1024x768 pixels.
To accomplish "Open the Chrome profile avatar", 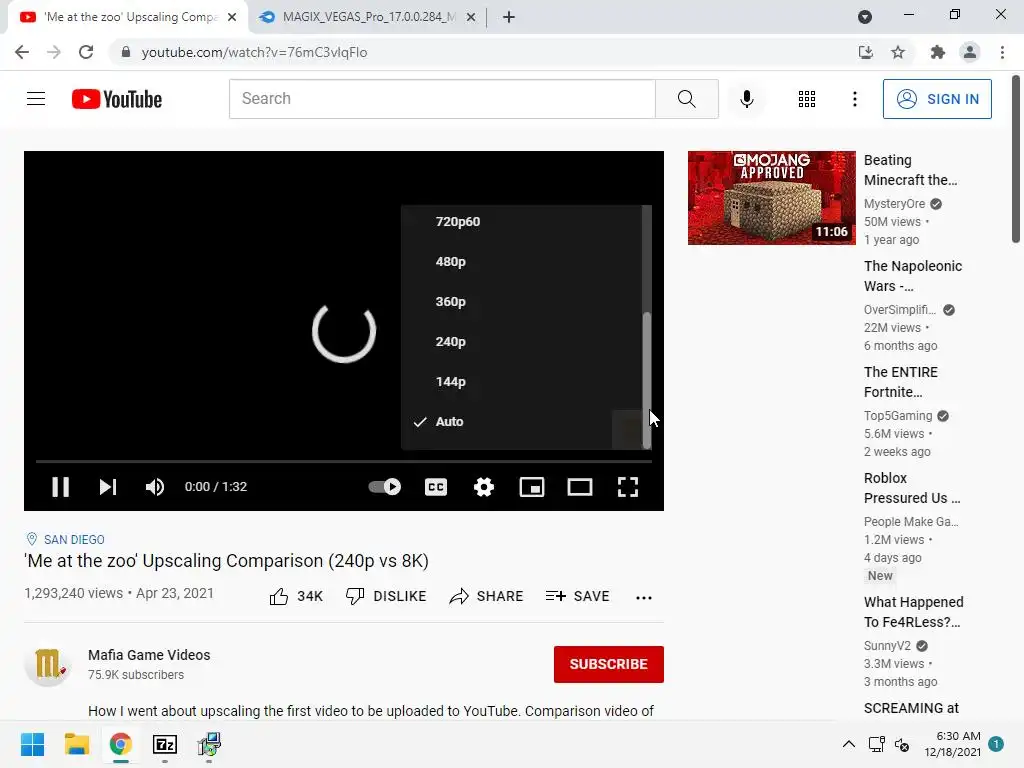I will click(x=970, y=52).
